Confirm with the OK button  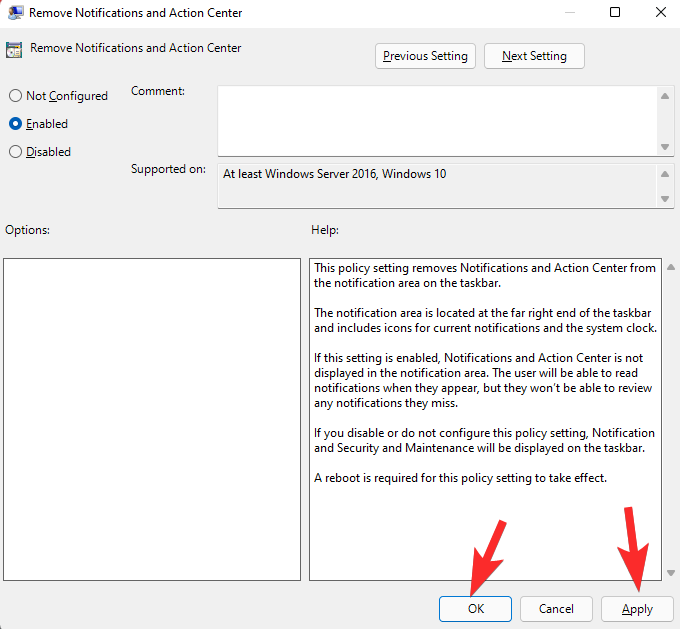point(475,609)
